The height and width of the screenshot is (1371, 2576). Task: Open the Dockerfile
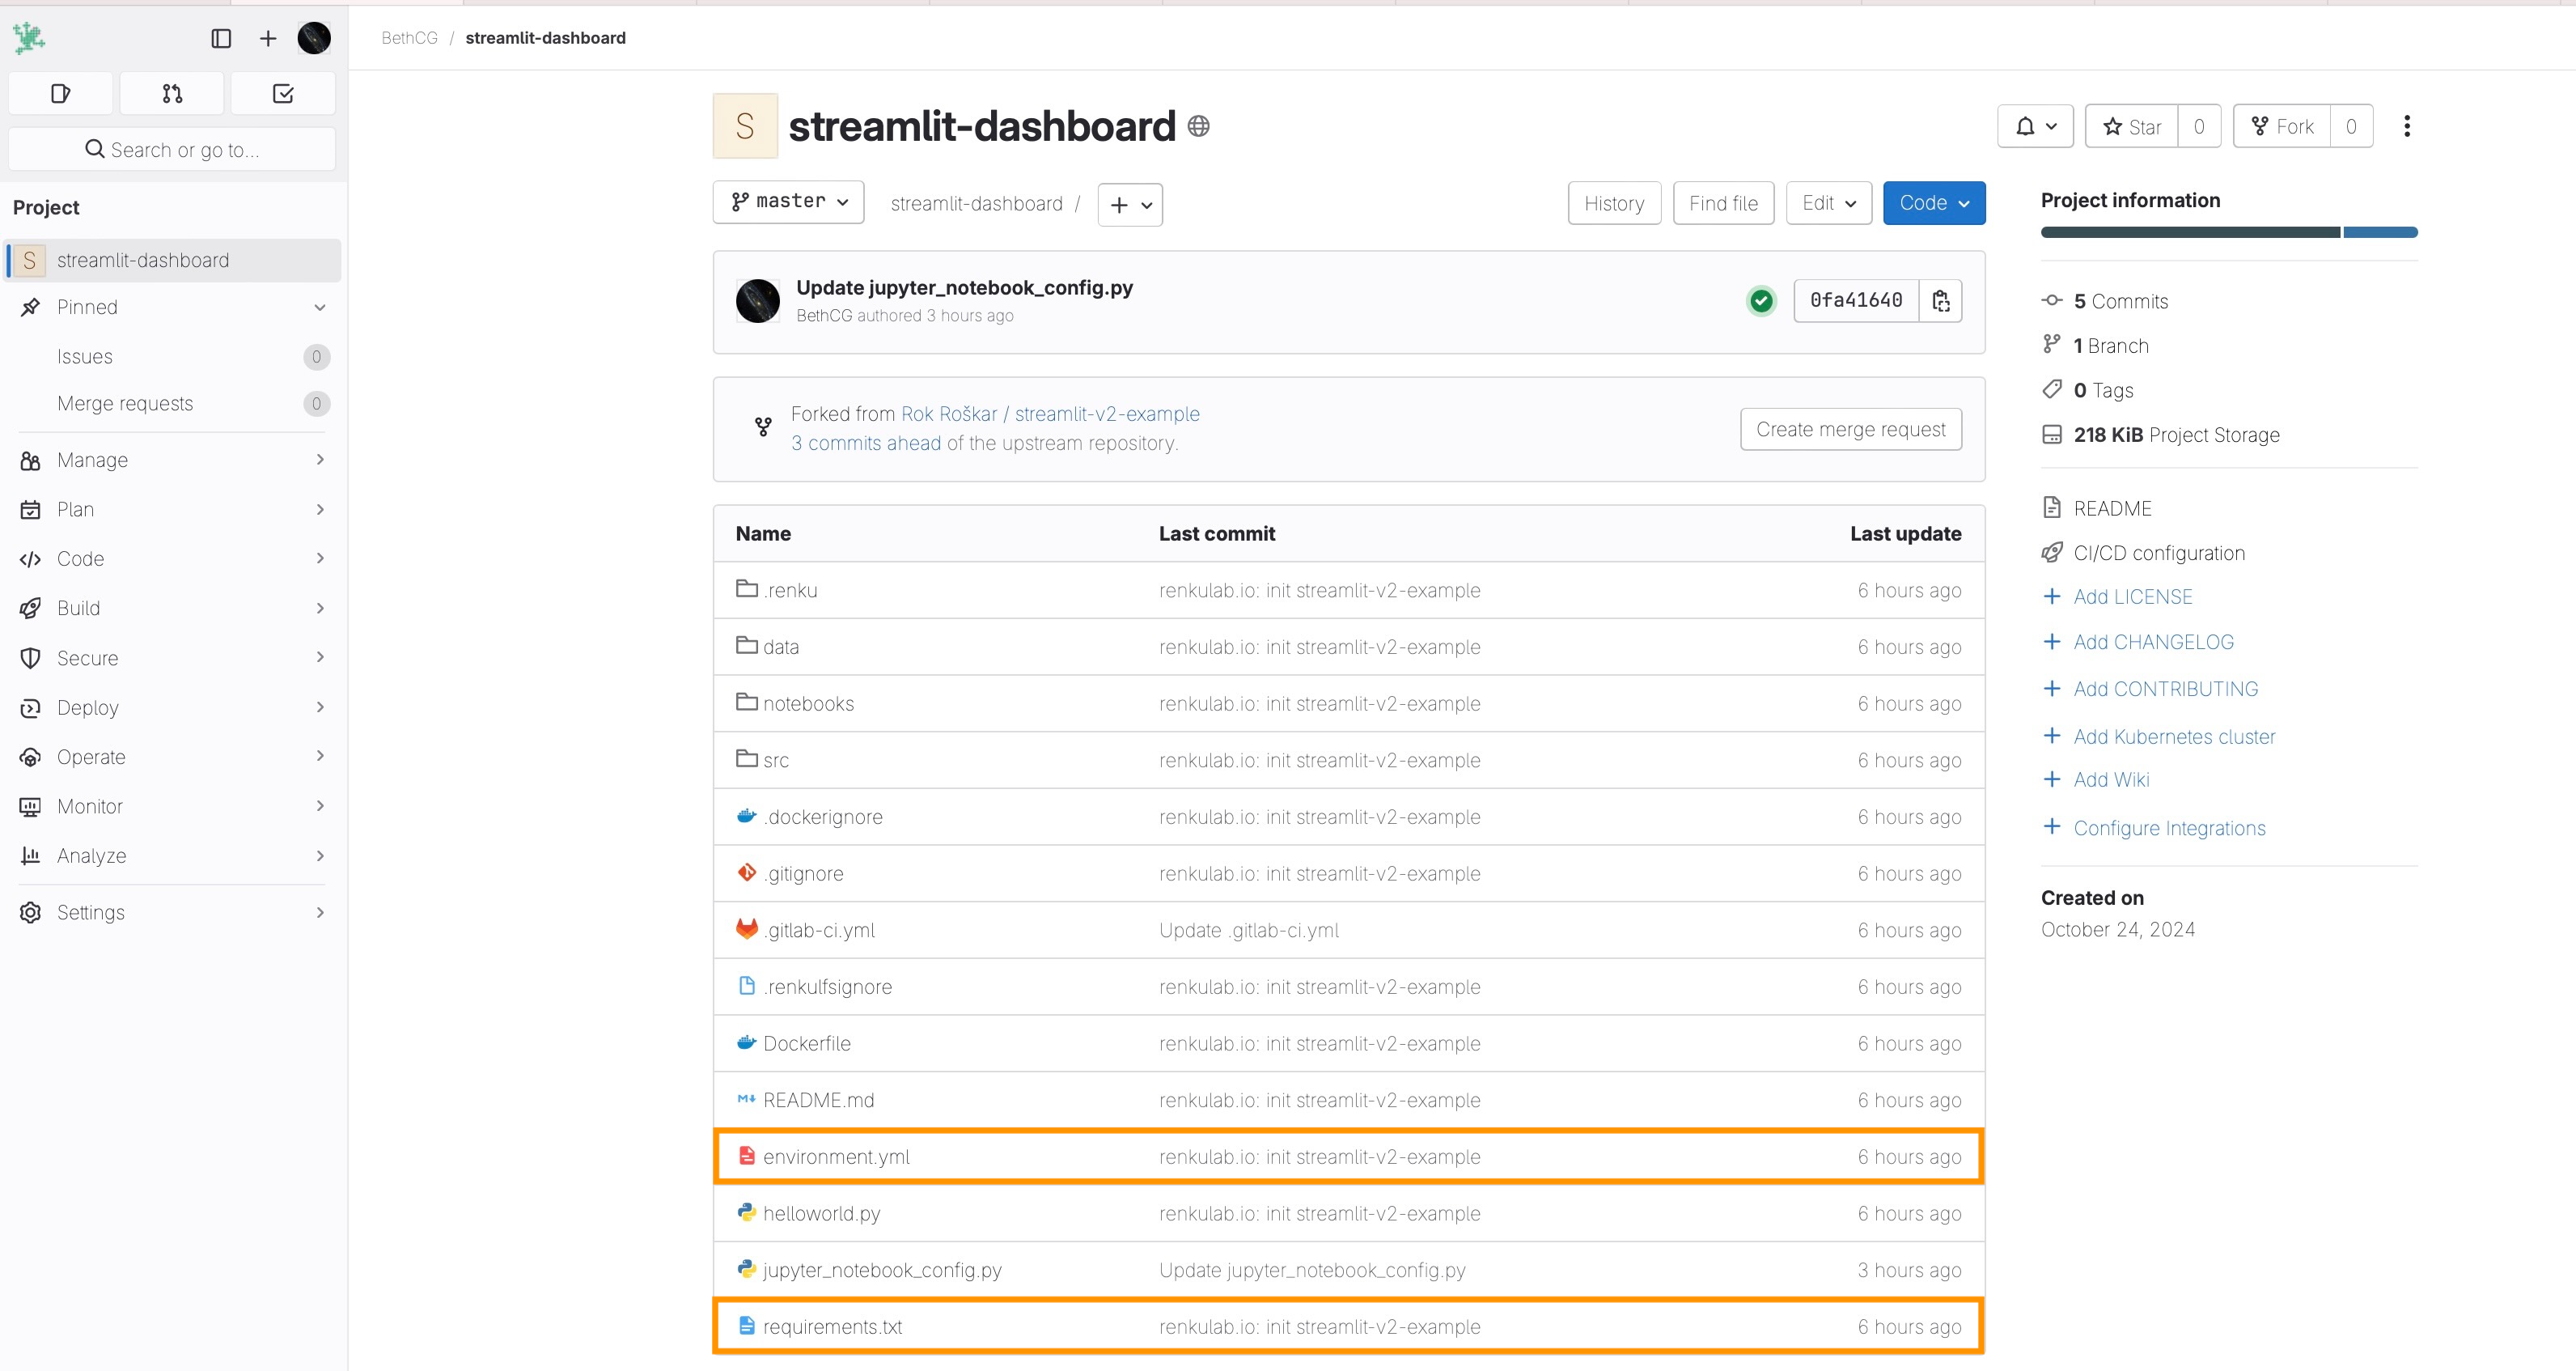pyautogui.click(x=807, y=1044)
